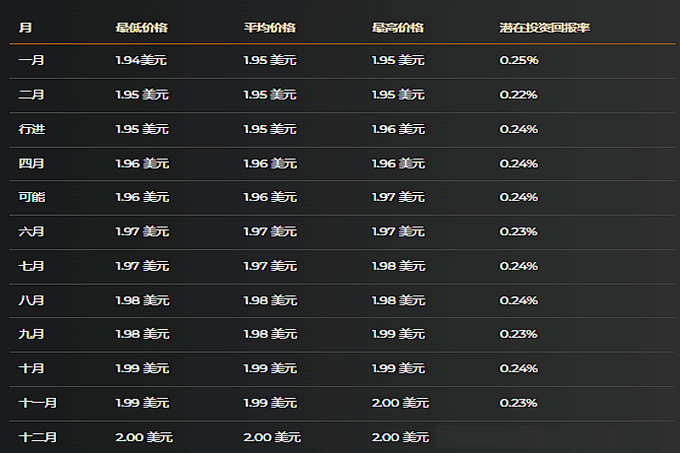Click the 十二月 row label
680x453 pixels.
(37, 437)
